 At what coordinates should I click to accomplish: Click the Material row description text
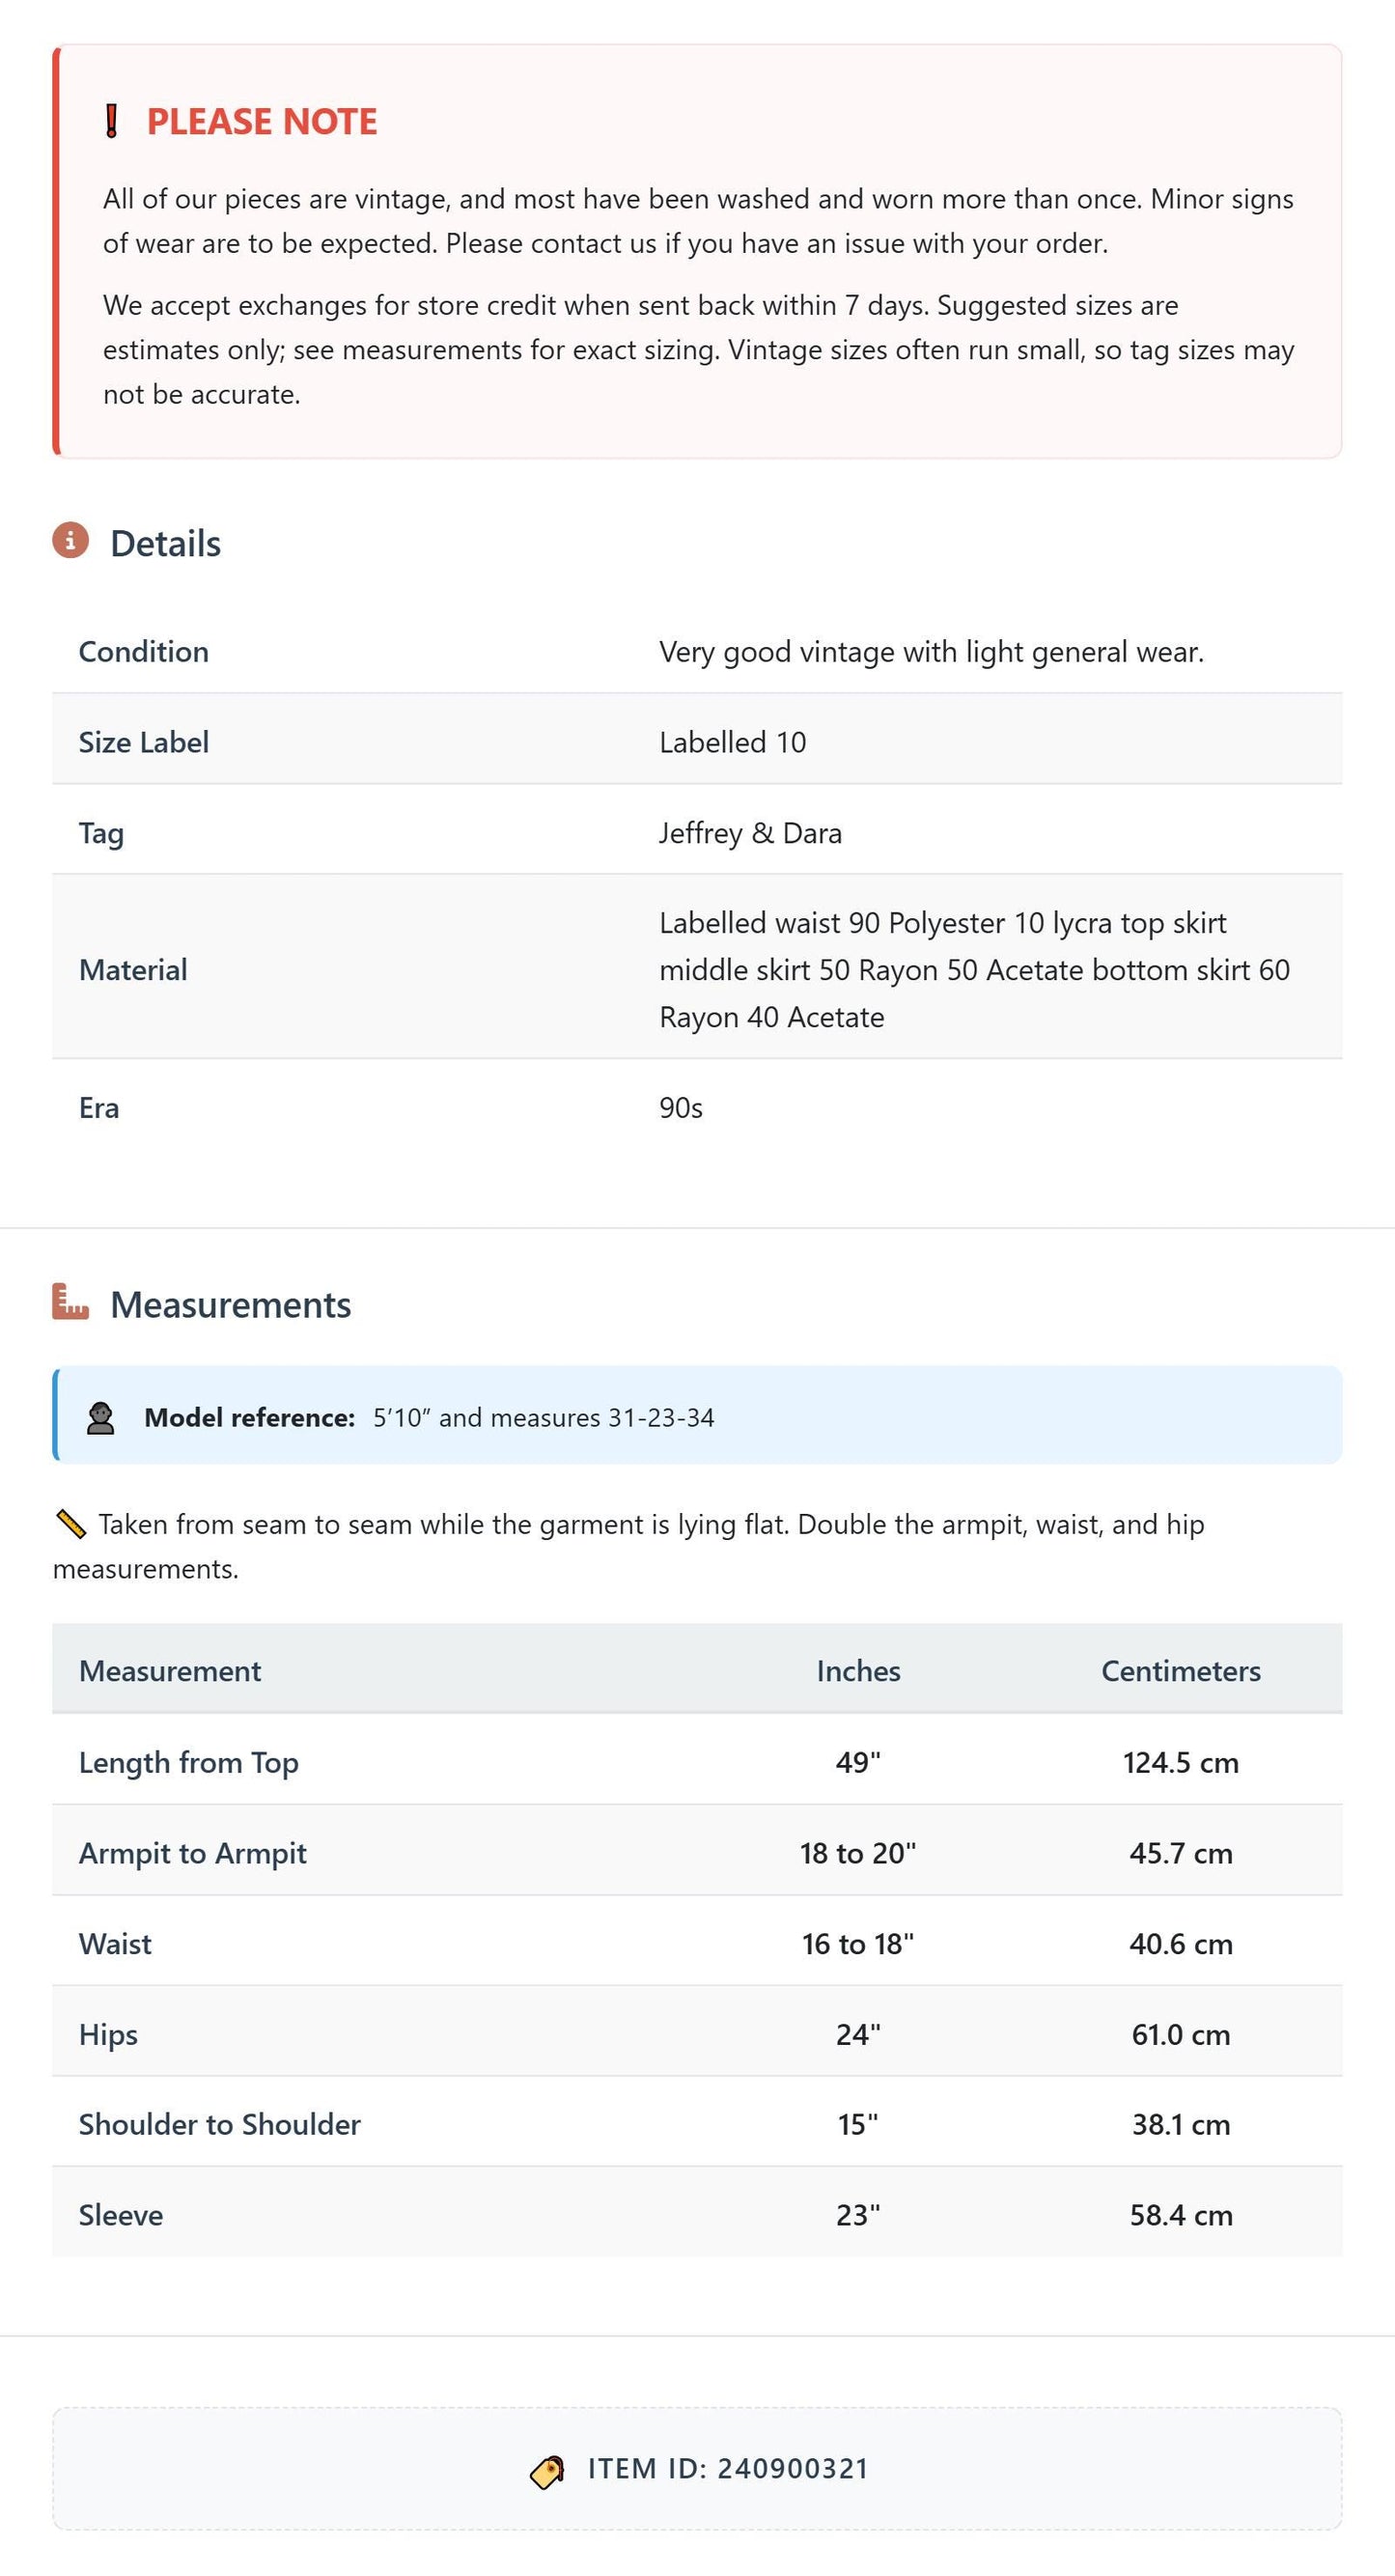974,970
